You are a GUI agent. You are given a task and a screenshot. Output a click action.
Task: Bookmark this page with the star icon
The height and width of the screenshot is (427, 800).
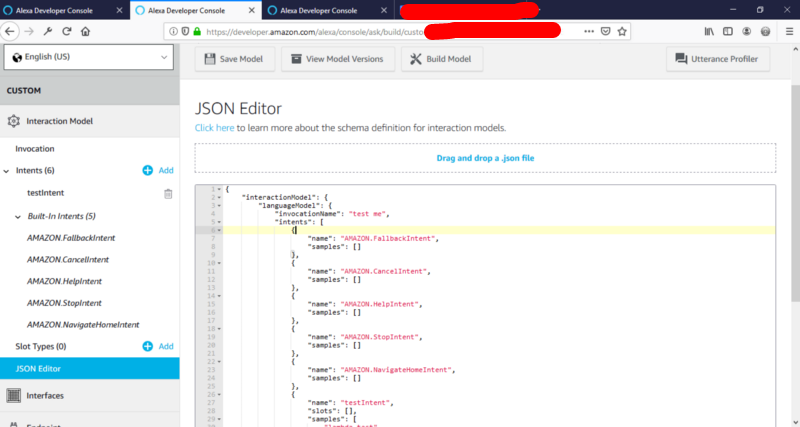622,32
